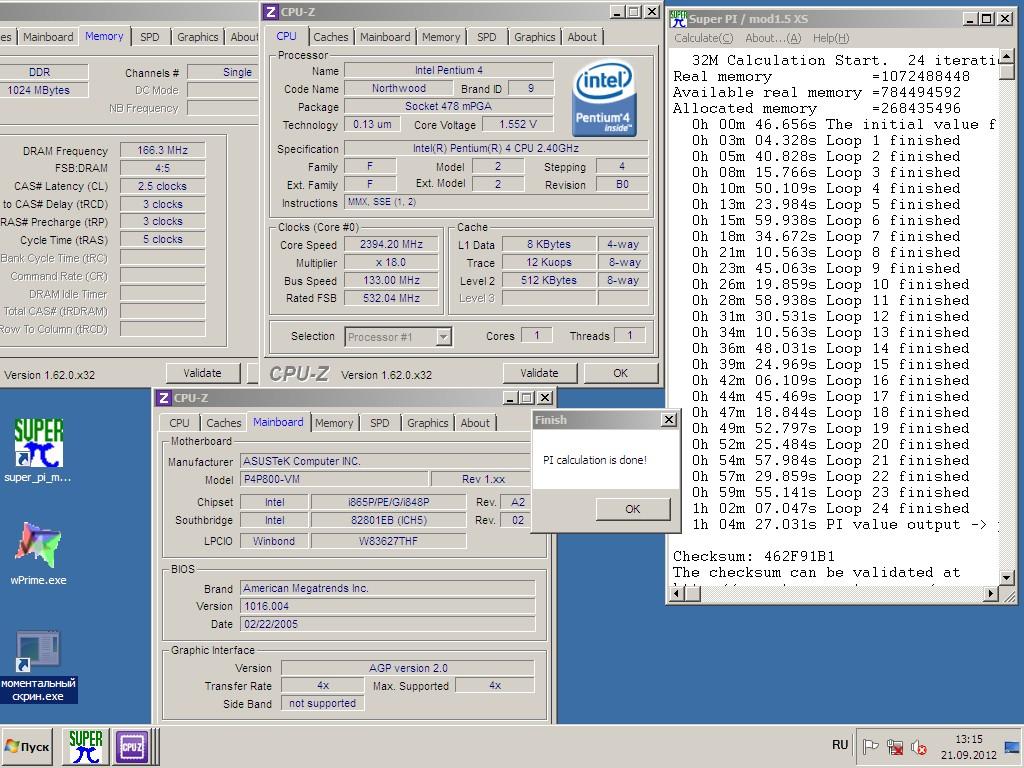Click the RU language indicator in tray

click(840, 744)
